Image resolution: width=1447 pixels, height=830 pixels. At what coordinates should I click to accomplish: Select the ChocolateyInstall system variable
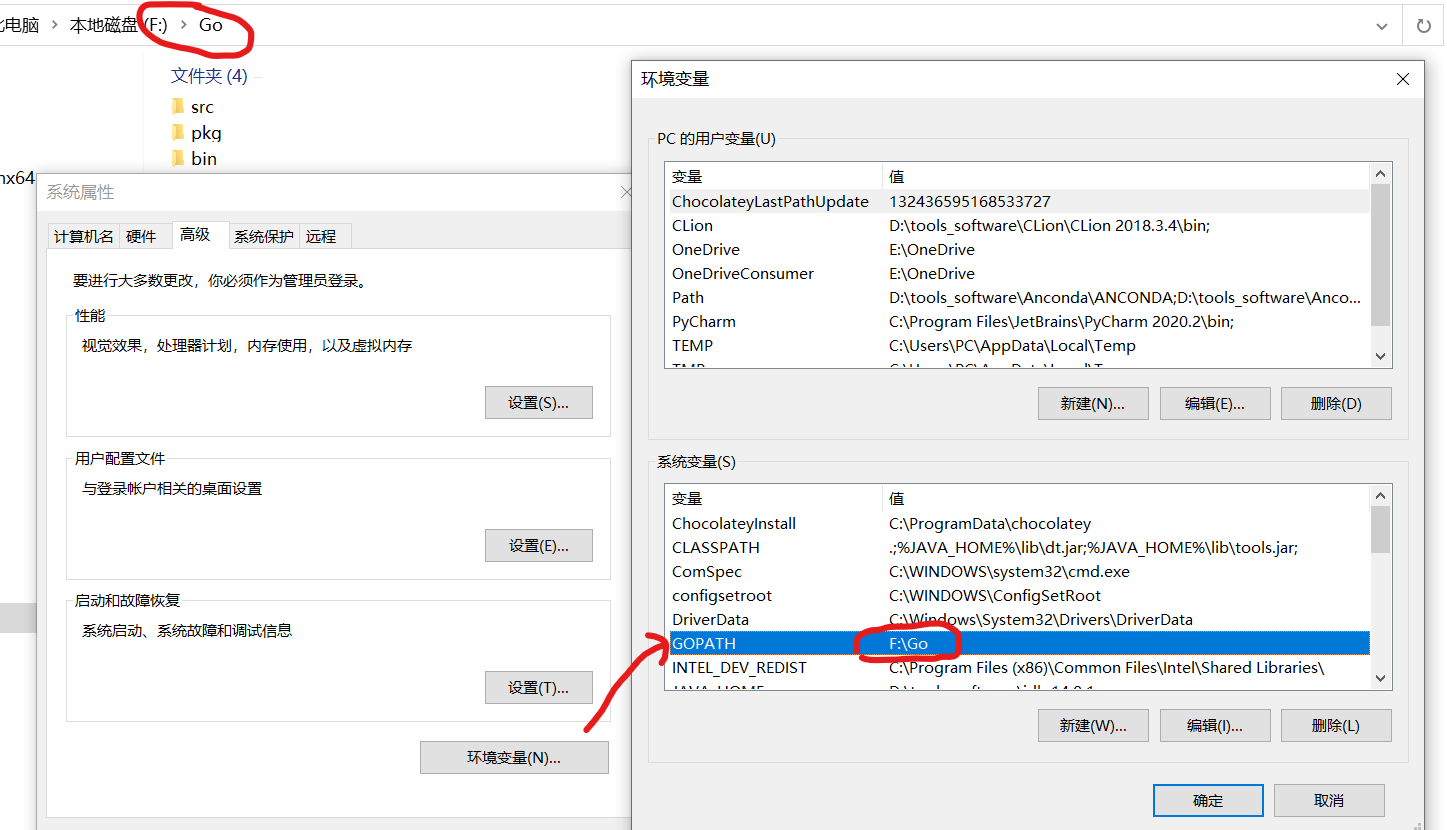1018,524
